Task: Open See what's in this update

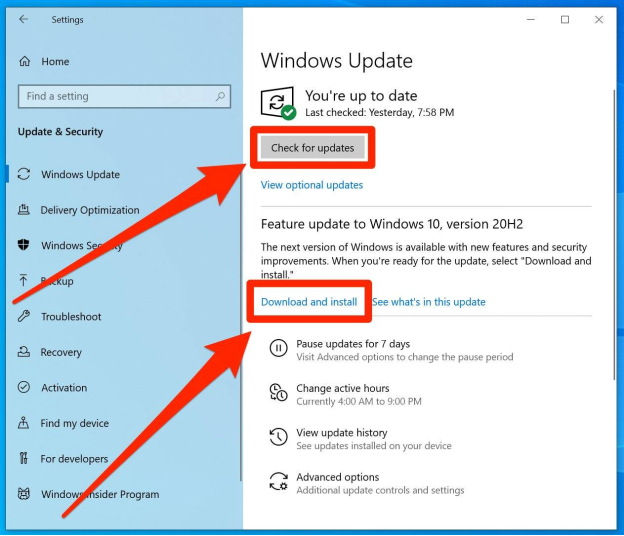Action: (429, 302)
